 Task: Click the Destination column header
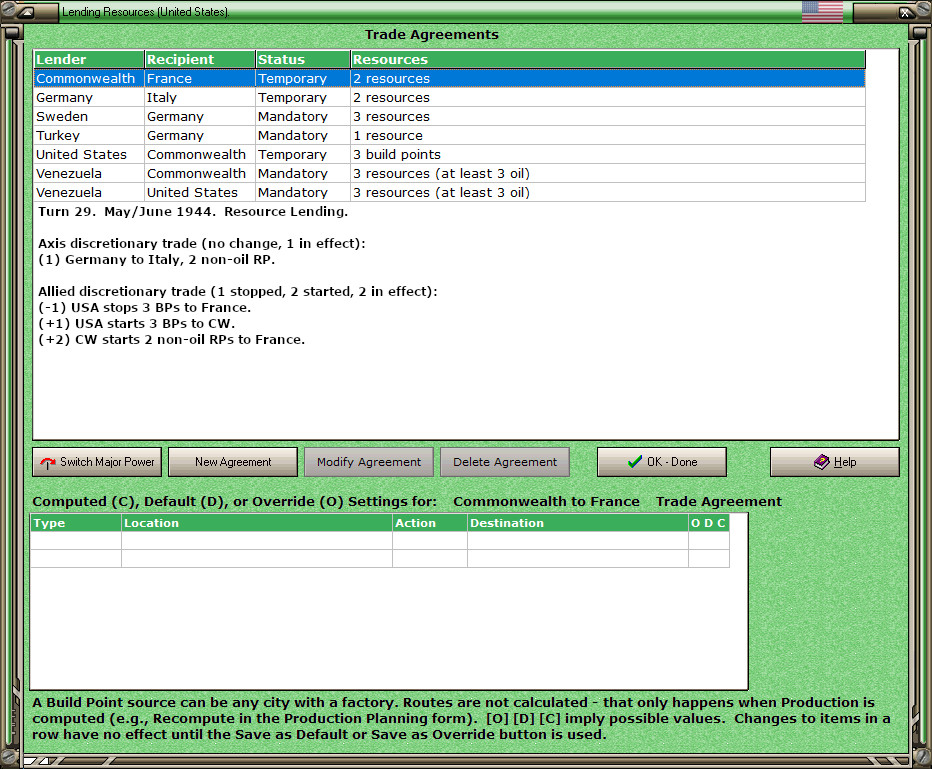578,523
